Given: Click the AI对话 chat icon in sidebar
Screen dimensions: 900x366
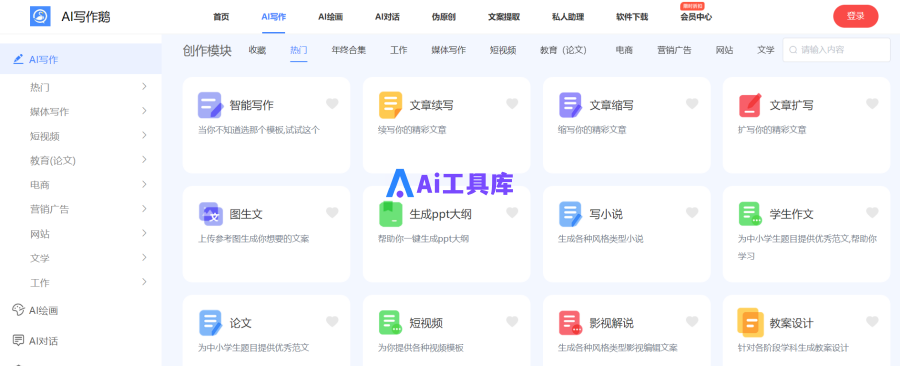Looking at the screenshot, I should click(18, 340).
